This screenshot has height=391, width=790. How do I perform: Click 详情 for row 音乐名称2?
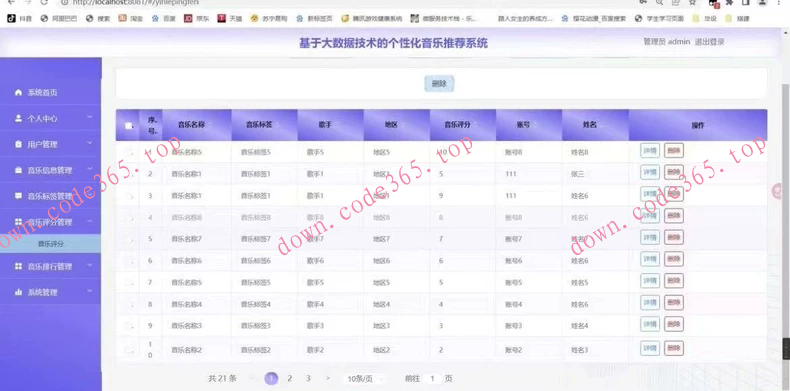pos(650,348)
